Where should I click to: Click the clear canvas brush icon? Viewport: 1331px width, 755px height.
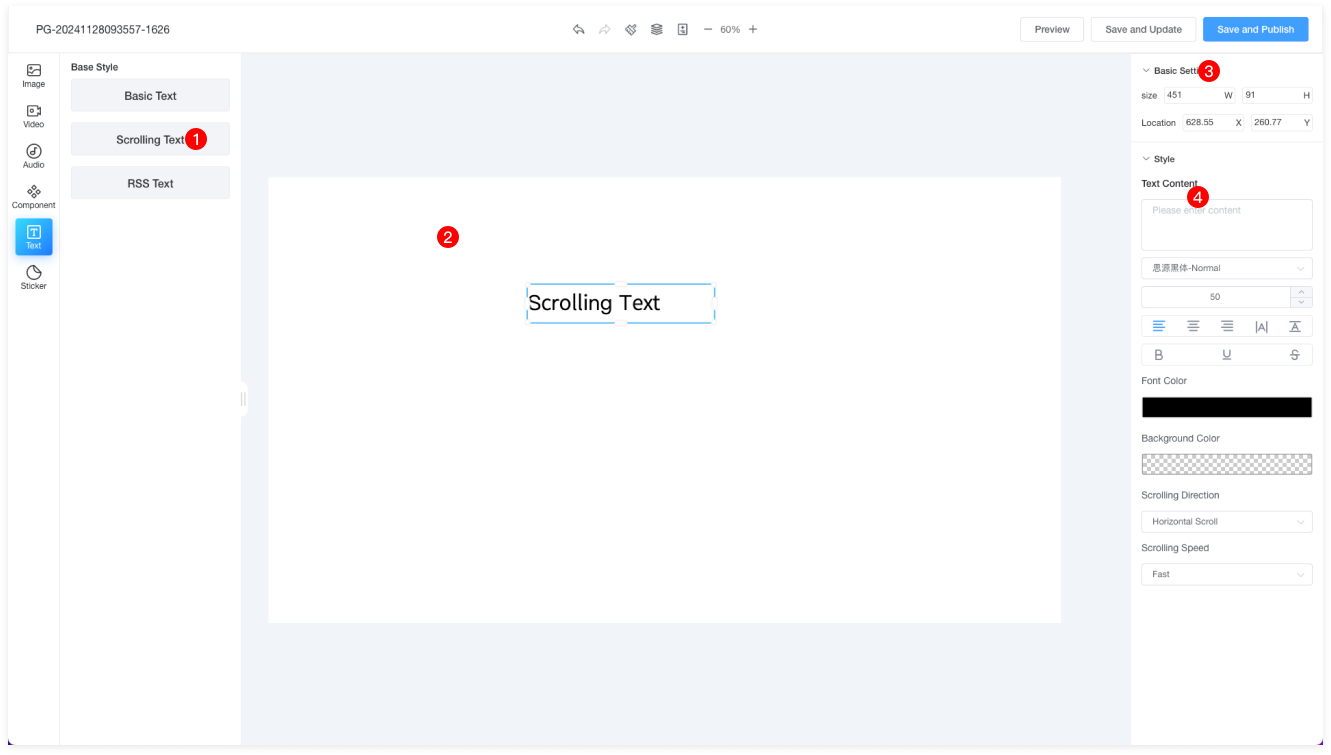(630, 29)
